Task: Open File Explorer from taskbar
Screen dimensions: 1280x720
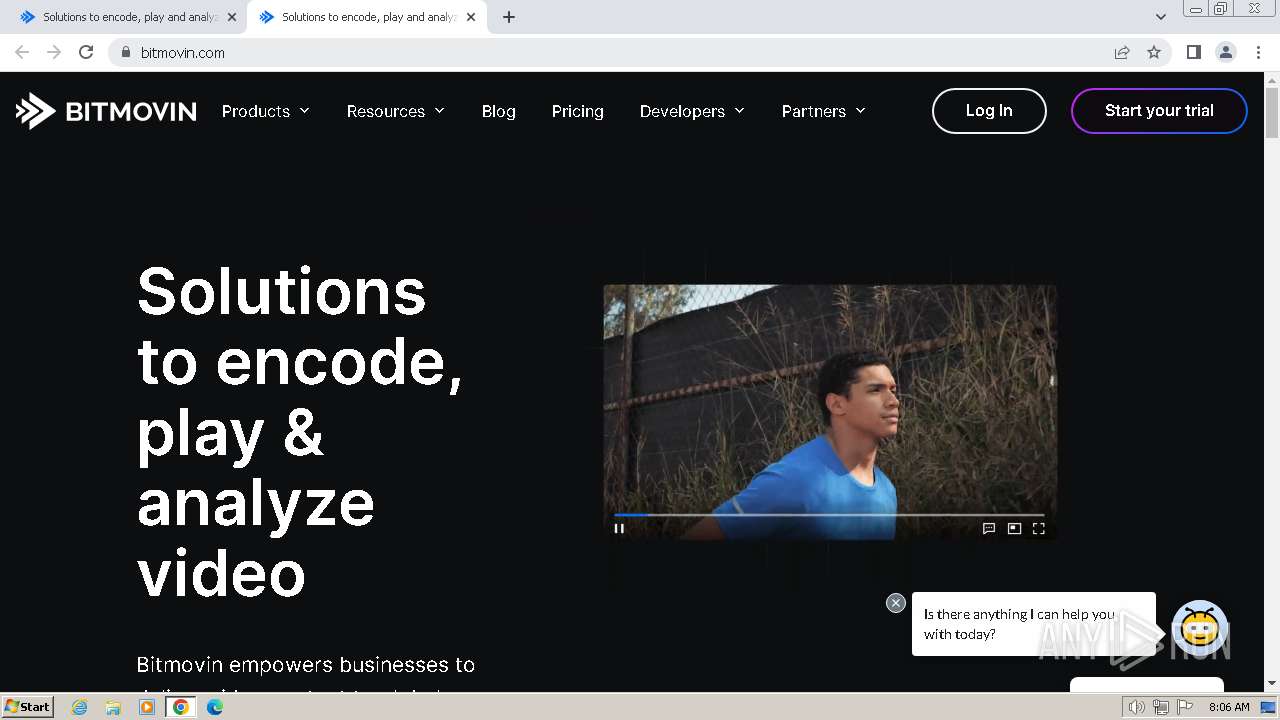Action: click(113, 707)
